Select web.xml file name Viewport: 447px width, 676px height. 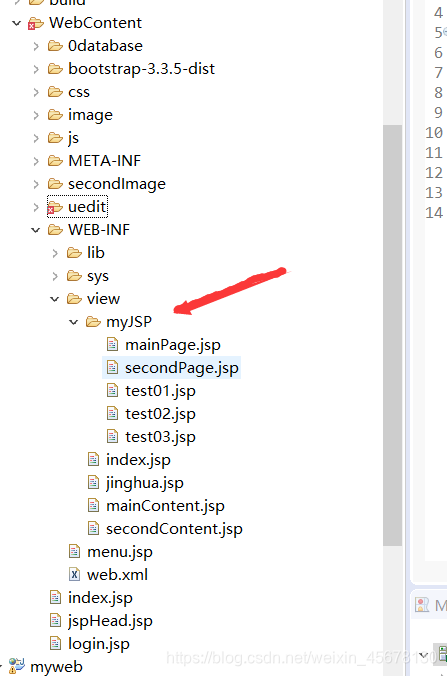117,575
